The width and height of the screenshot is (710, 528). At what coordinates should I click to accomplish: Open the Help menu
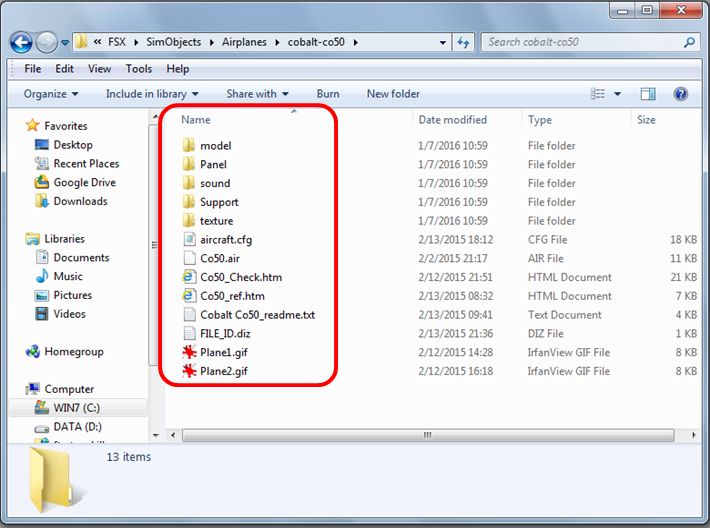178,69
